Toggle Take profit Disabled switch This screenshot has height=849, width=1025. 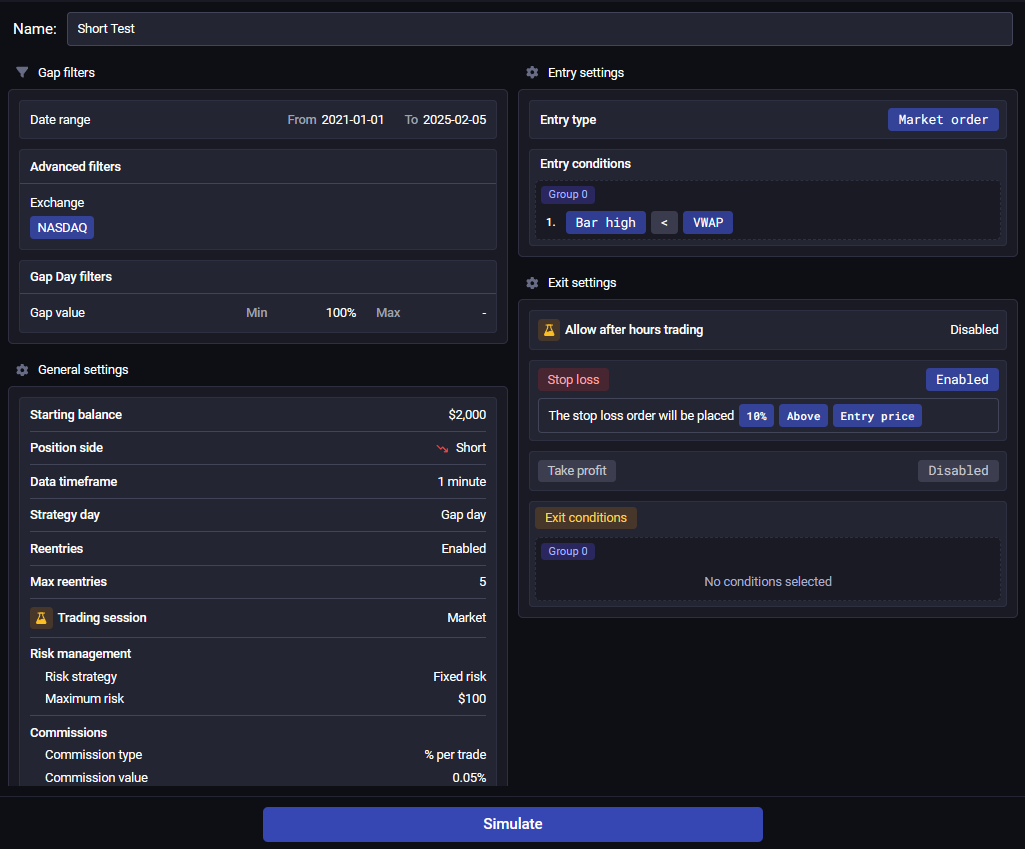[958, 471]
